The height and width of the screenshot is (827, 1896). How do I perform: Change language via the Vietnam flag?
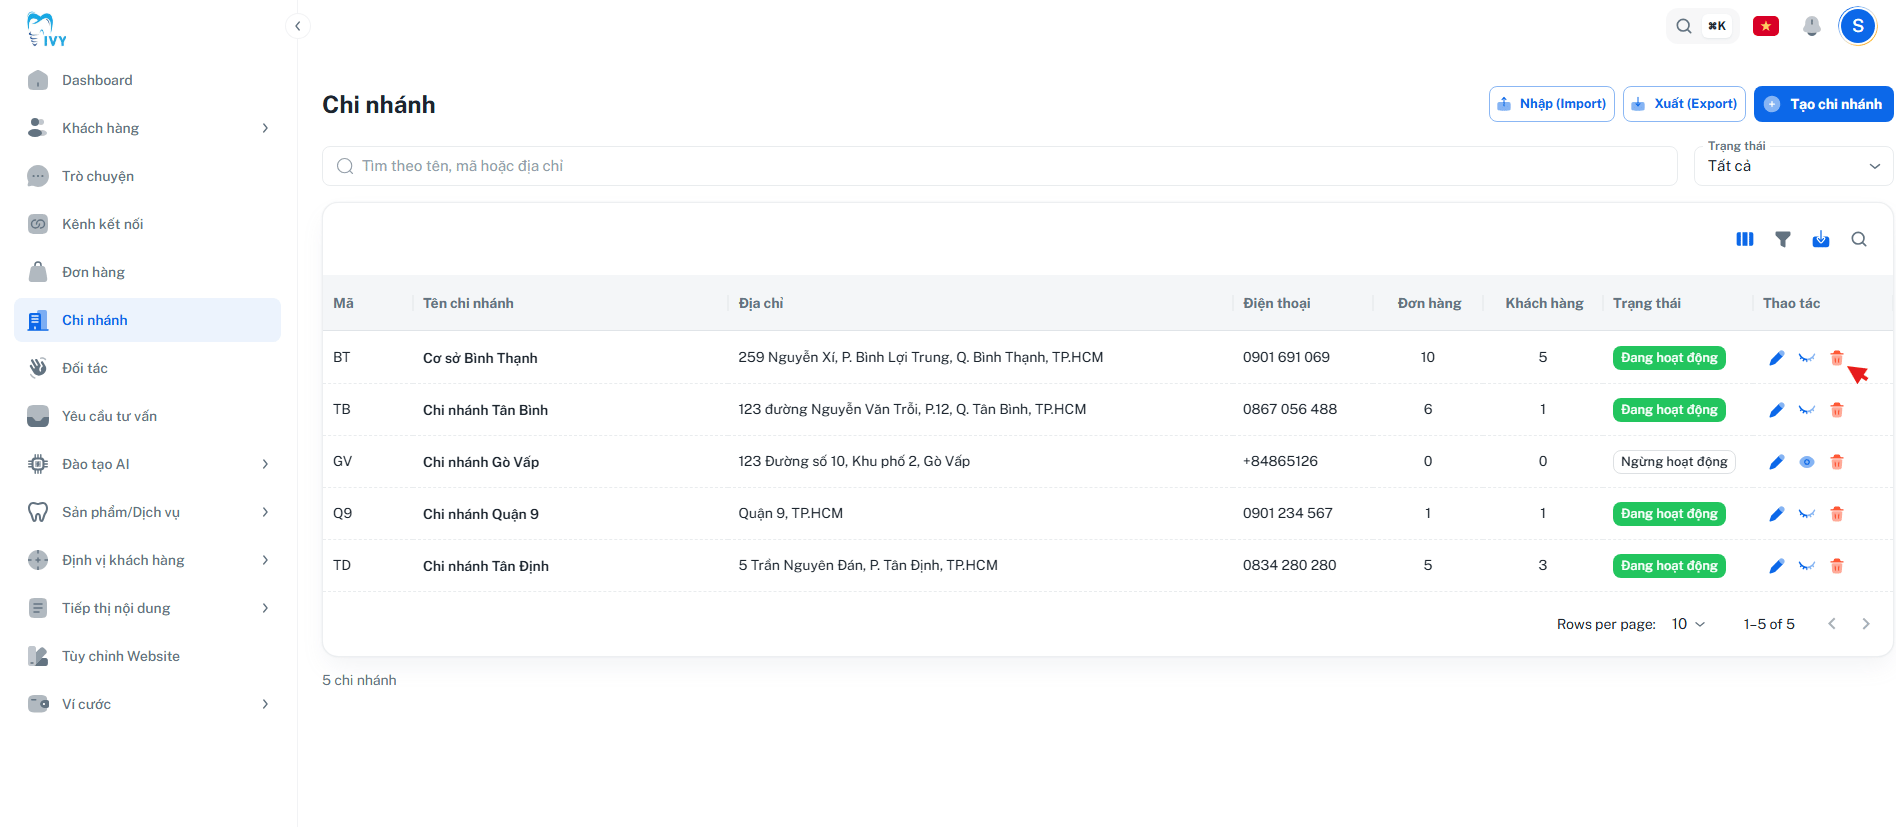tap(1766, 26)
